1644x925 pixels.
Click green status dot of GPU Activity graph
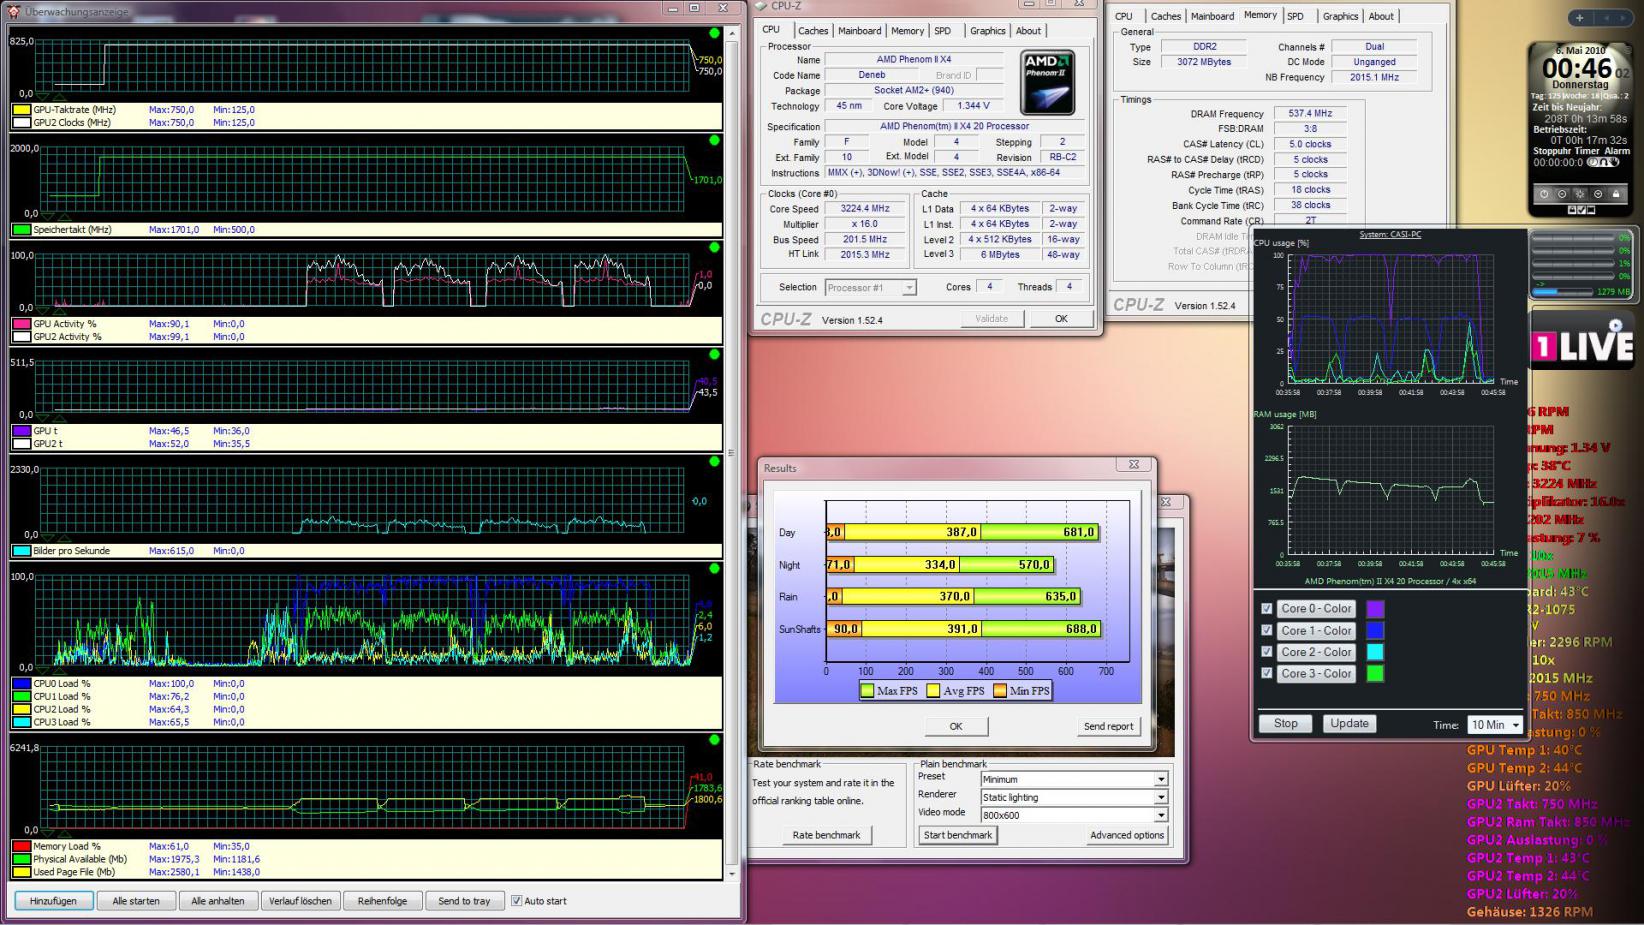714,247
